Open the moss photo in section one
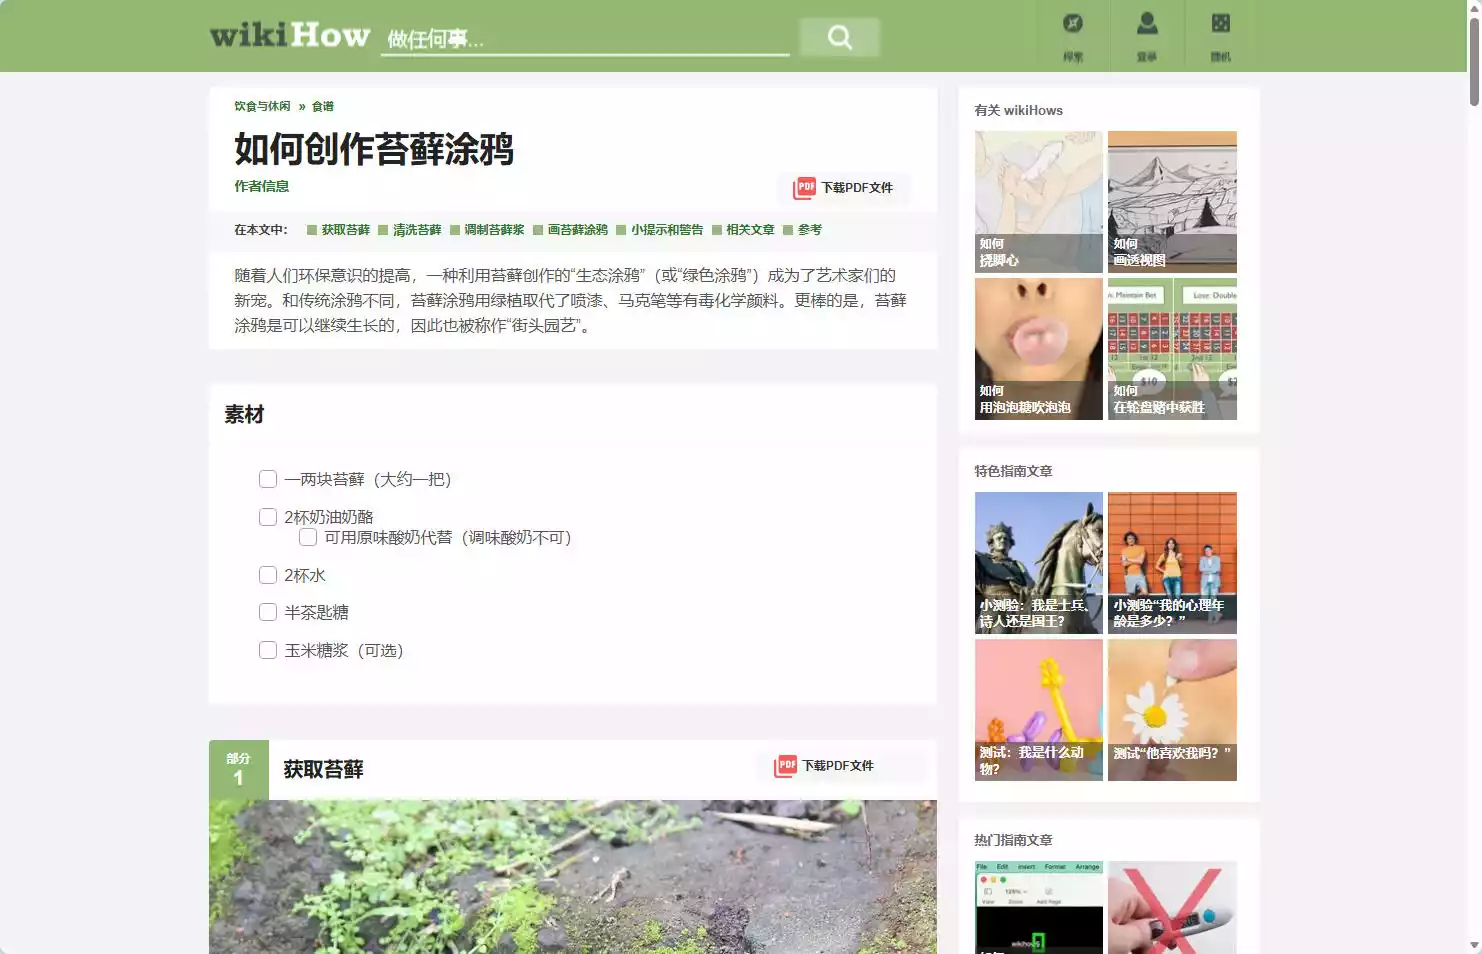The width and height of the screenshot is (1482, 954). pos(573,877)
